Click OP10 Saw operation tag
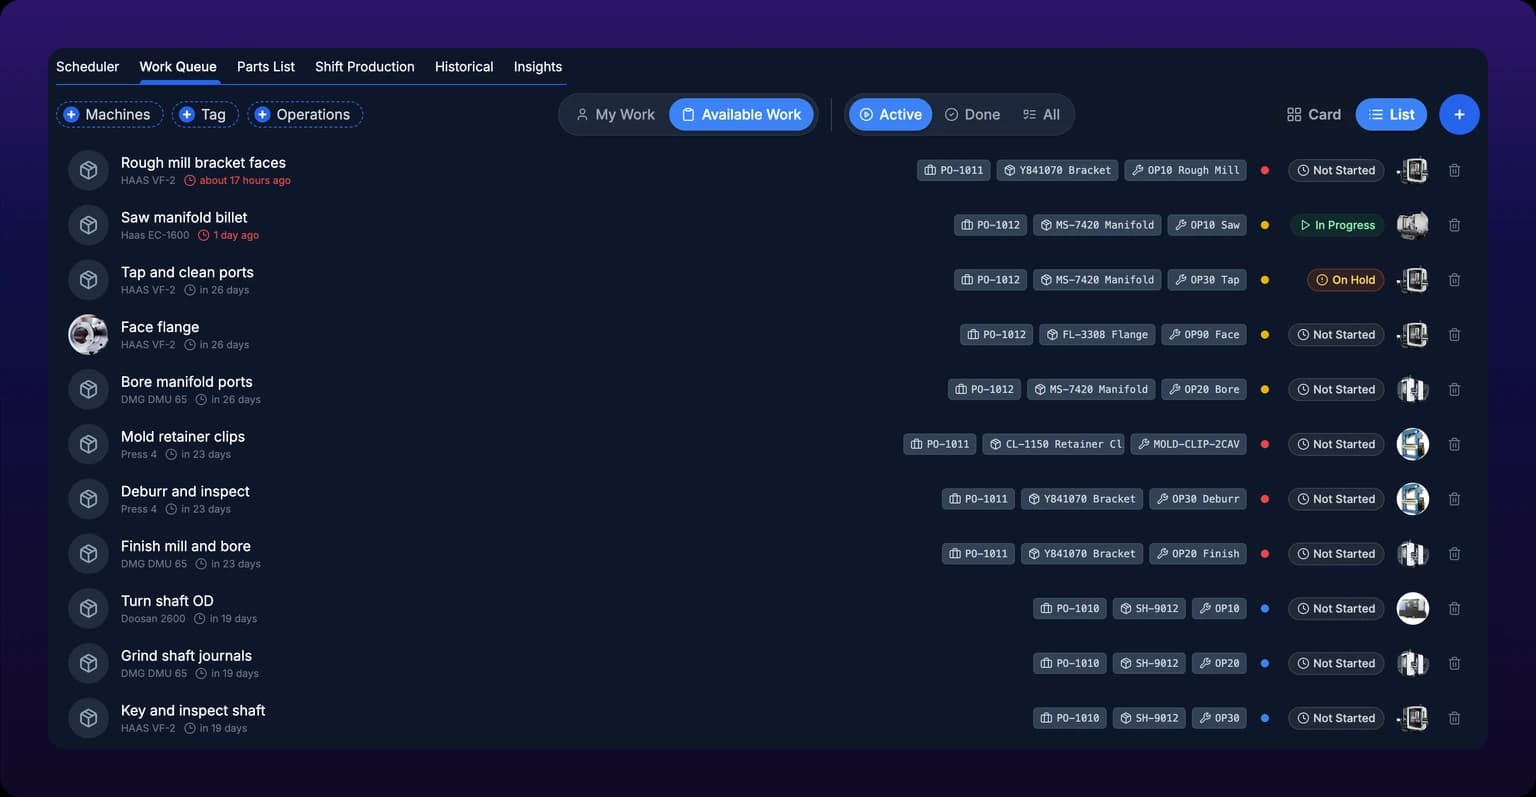 point(1207,226)
